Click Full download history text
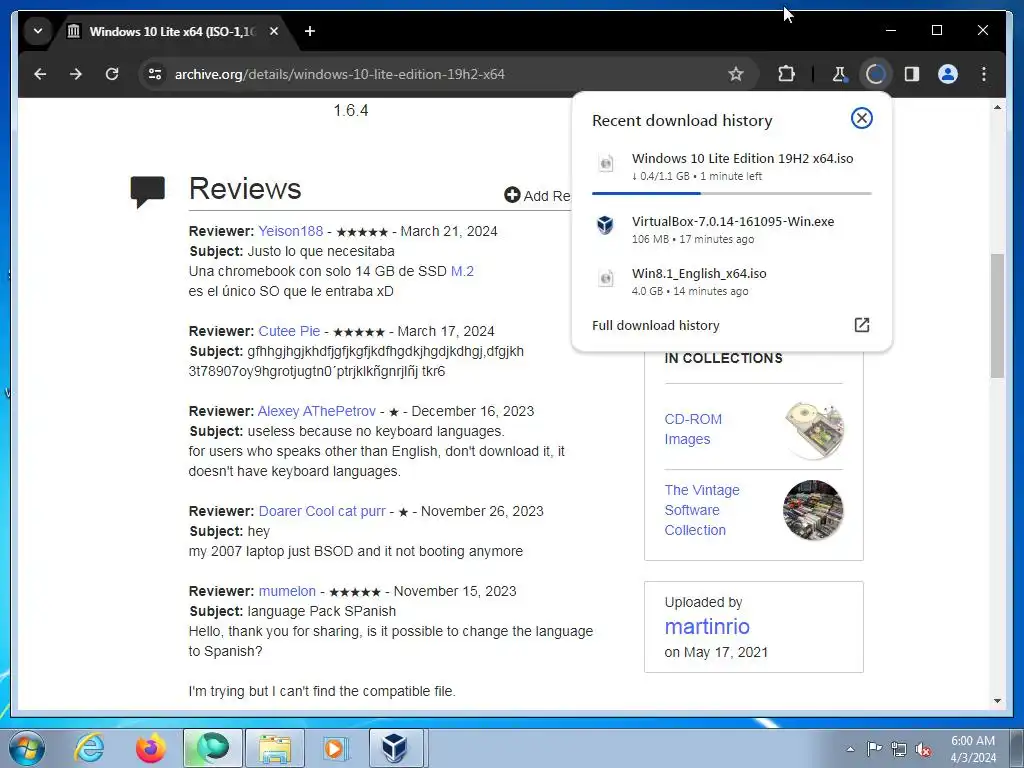This screenshot has height=768, width=1024. click(656, 325)
